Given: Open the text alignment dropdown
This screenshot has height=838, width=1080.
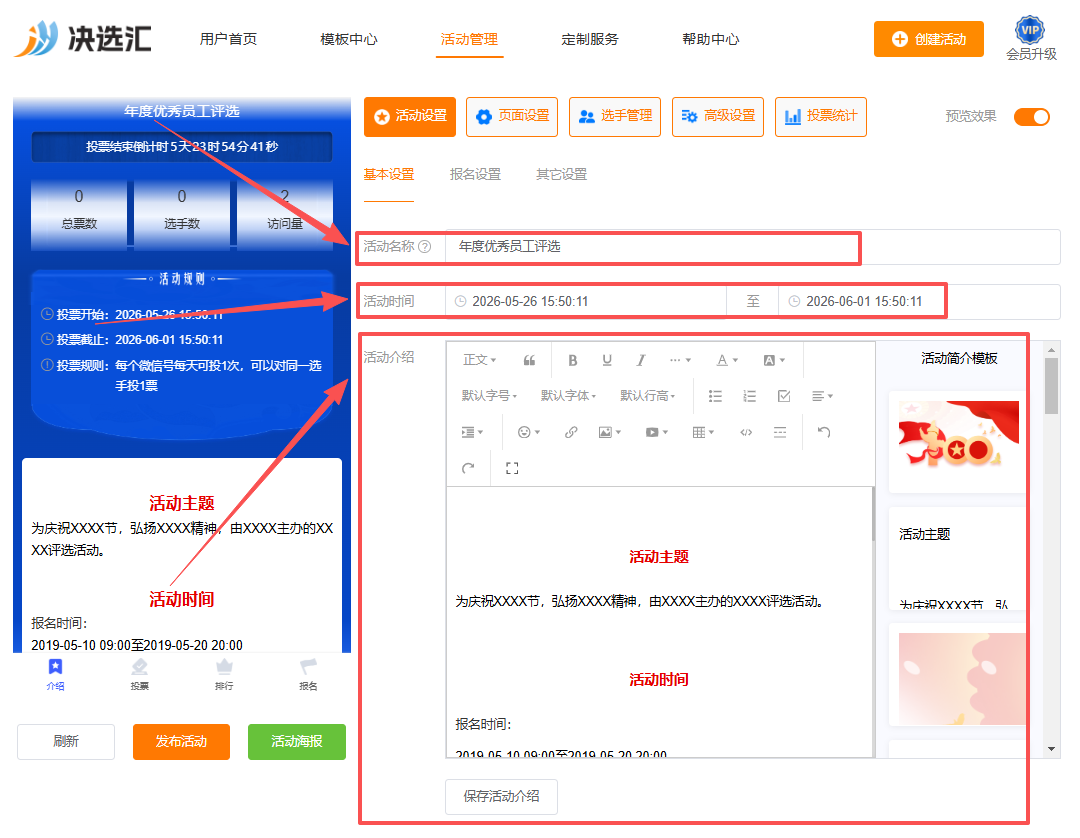Looking at the screenshot, I should [x=822, y=396].
